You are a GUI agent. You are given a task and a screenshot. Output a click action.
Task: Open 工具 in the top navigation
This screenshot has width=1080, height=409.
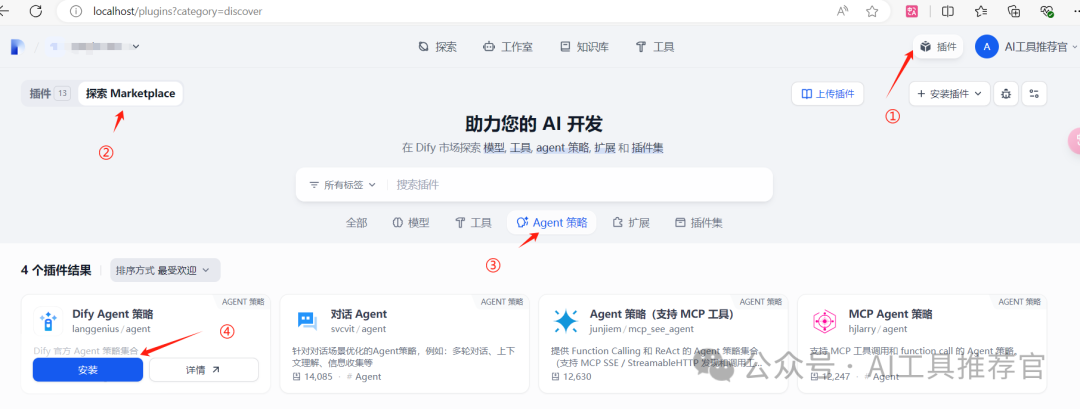point(654,47)
